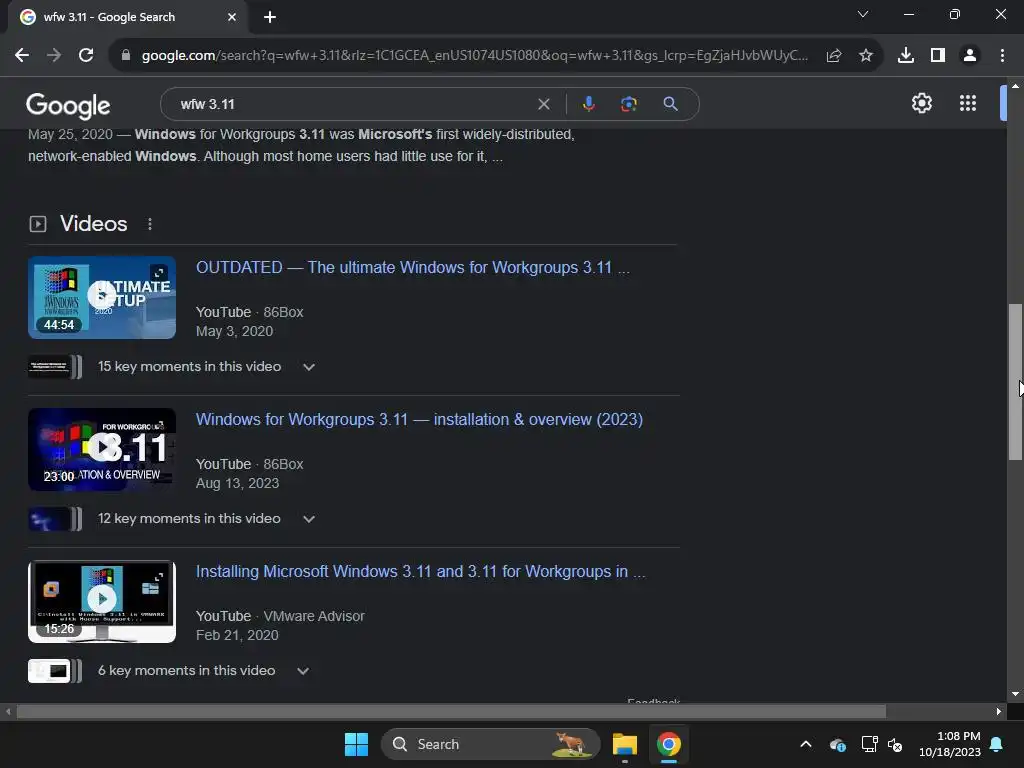The width and height of the screenshot is (1024, 768).
Task: Play the 44:54 video thumbnail
Action: 102,297
